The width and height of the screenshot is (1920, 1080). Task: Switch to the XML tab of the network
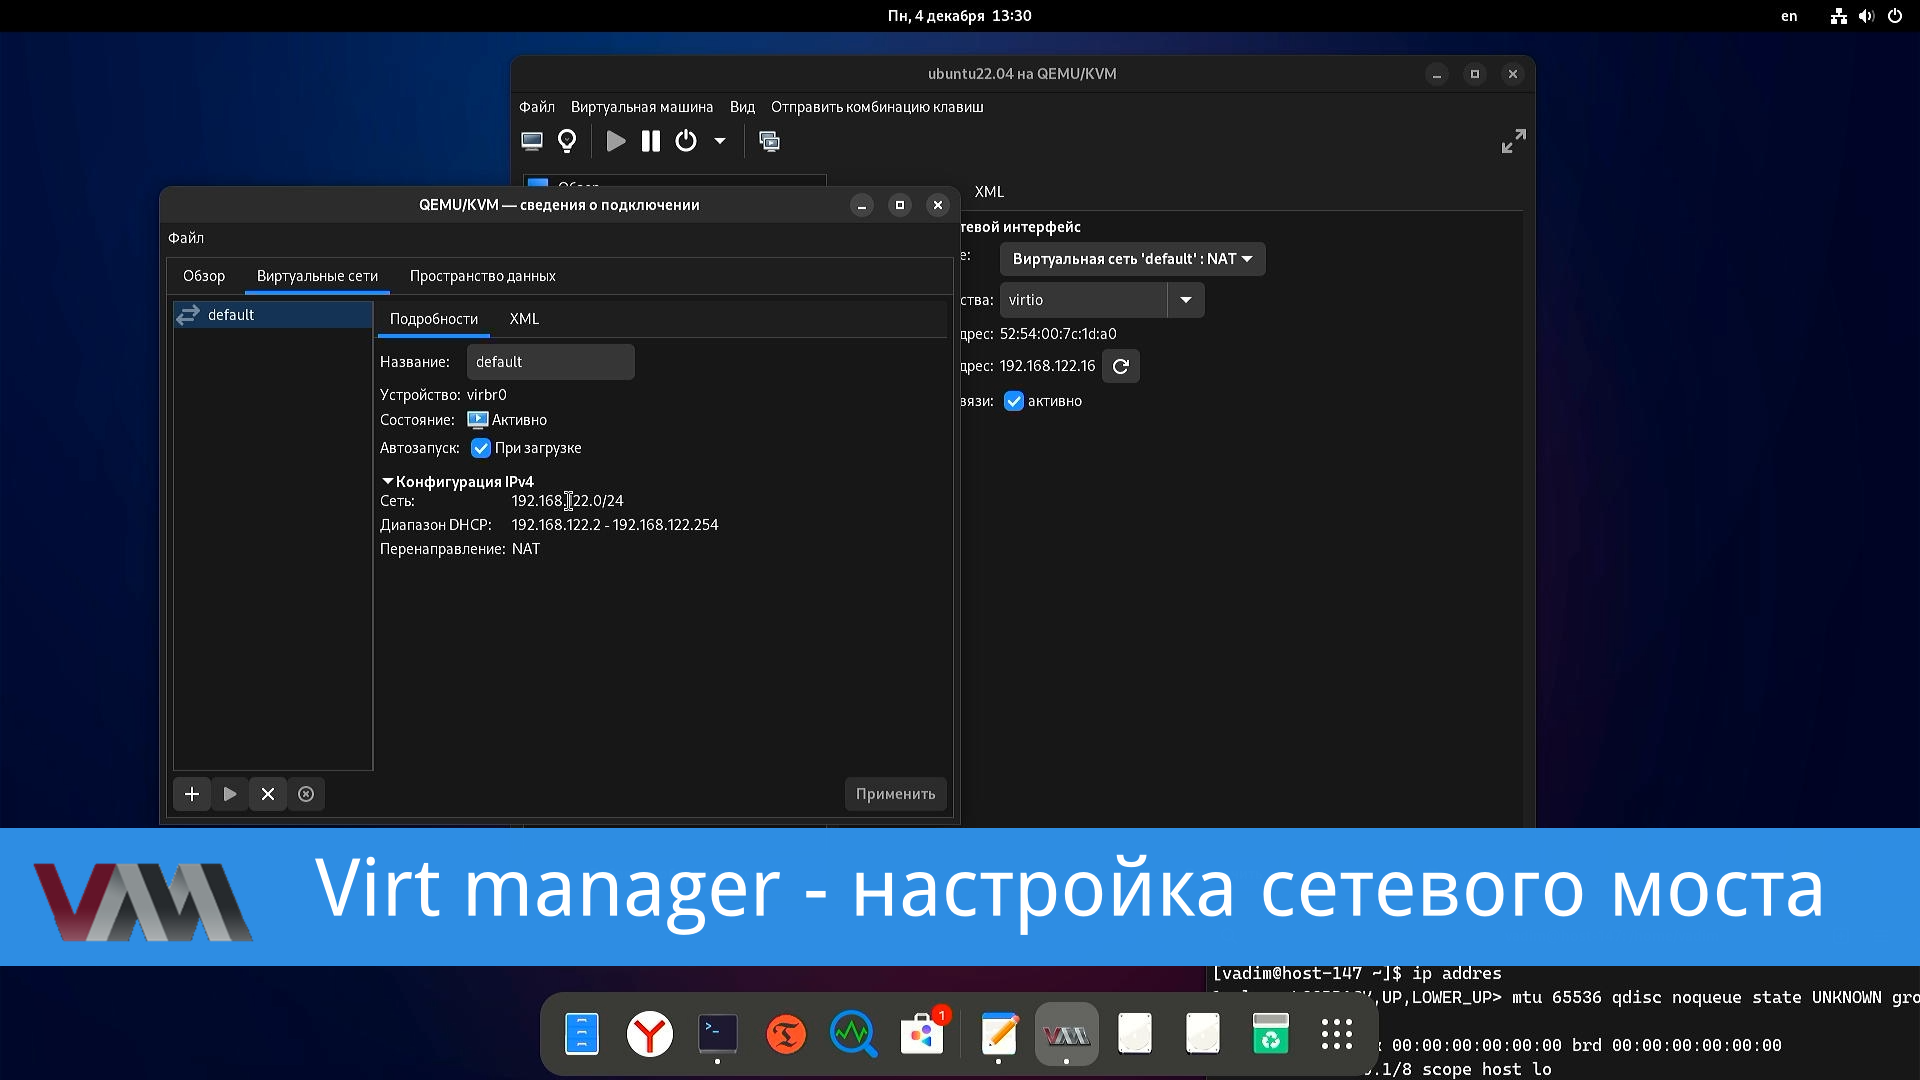[x=523, y=318]
